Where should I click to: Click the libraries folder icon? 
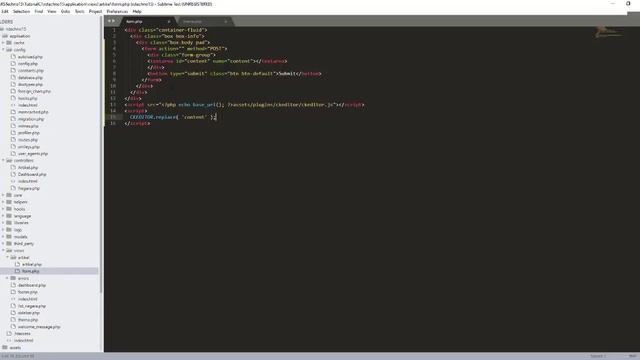point(9,223)
